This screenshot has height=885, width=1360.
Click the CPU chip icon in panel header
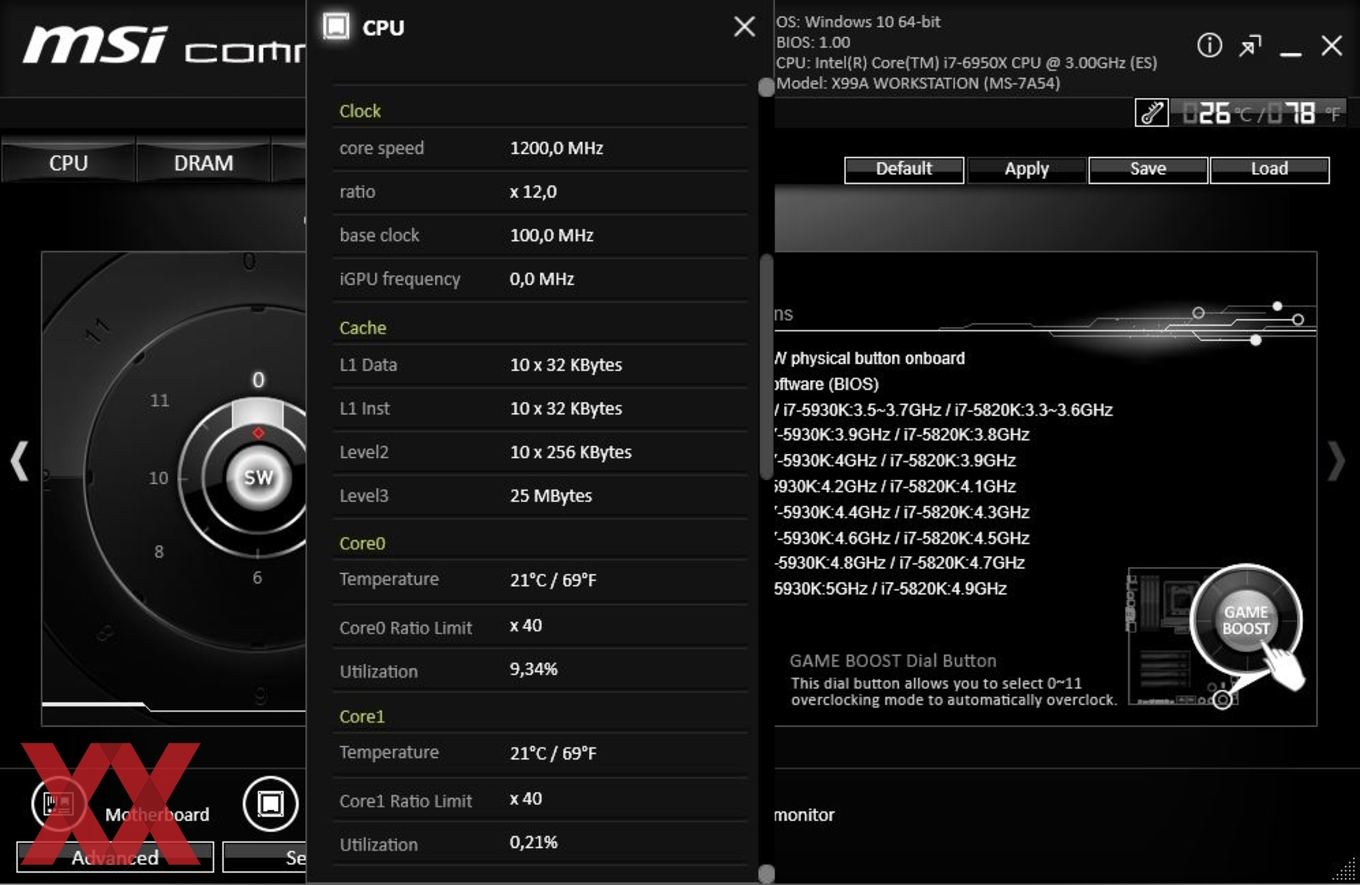(x=337, y=26)
